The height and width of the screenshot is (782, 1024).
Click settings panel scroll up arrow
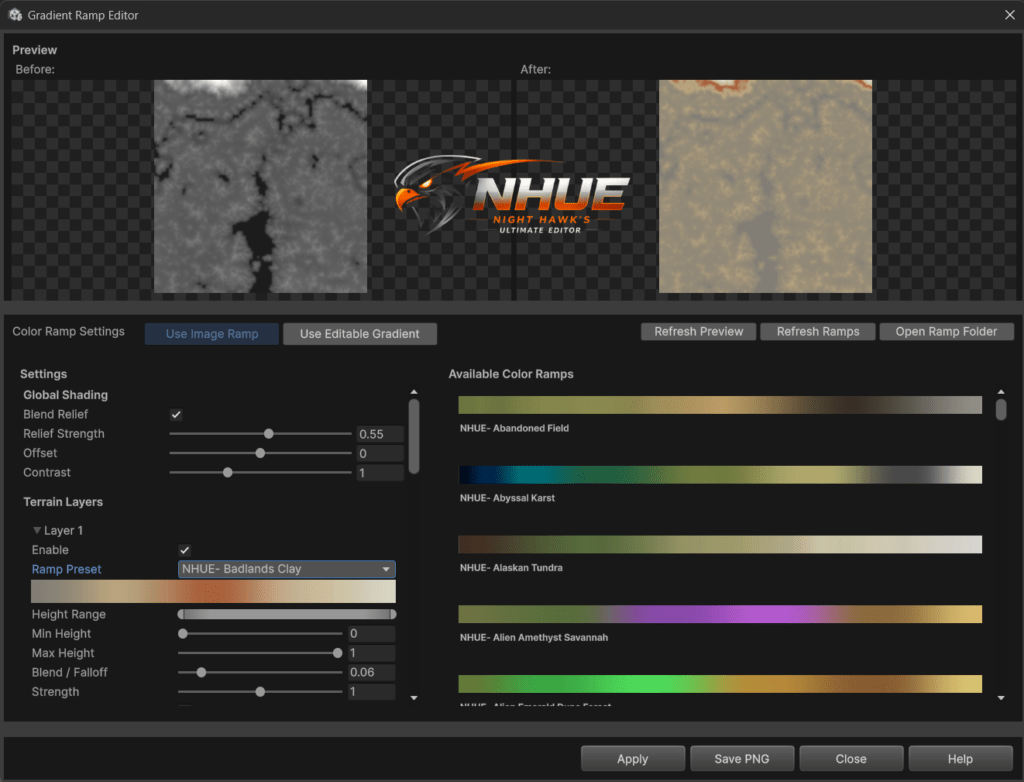(x=413, y=392)
